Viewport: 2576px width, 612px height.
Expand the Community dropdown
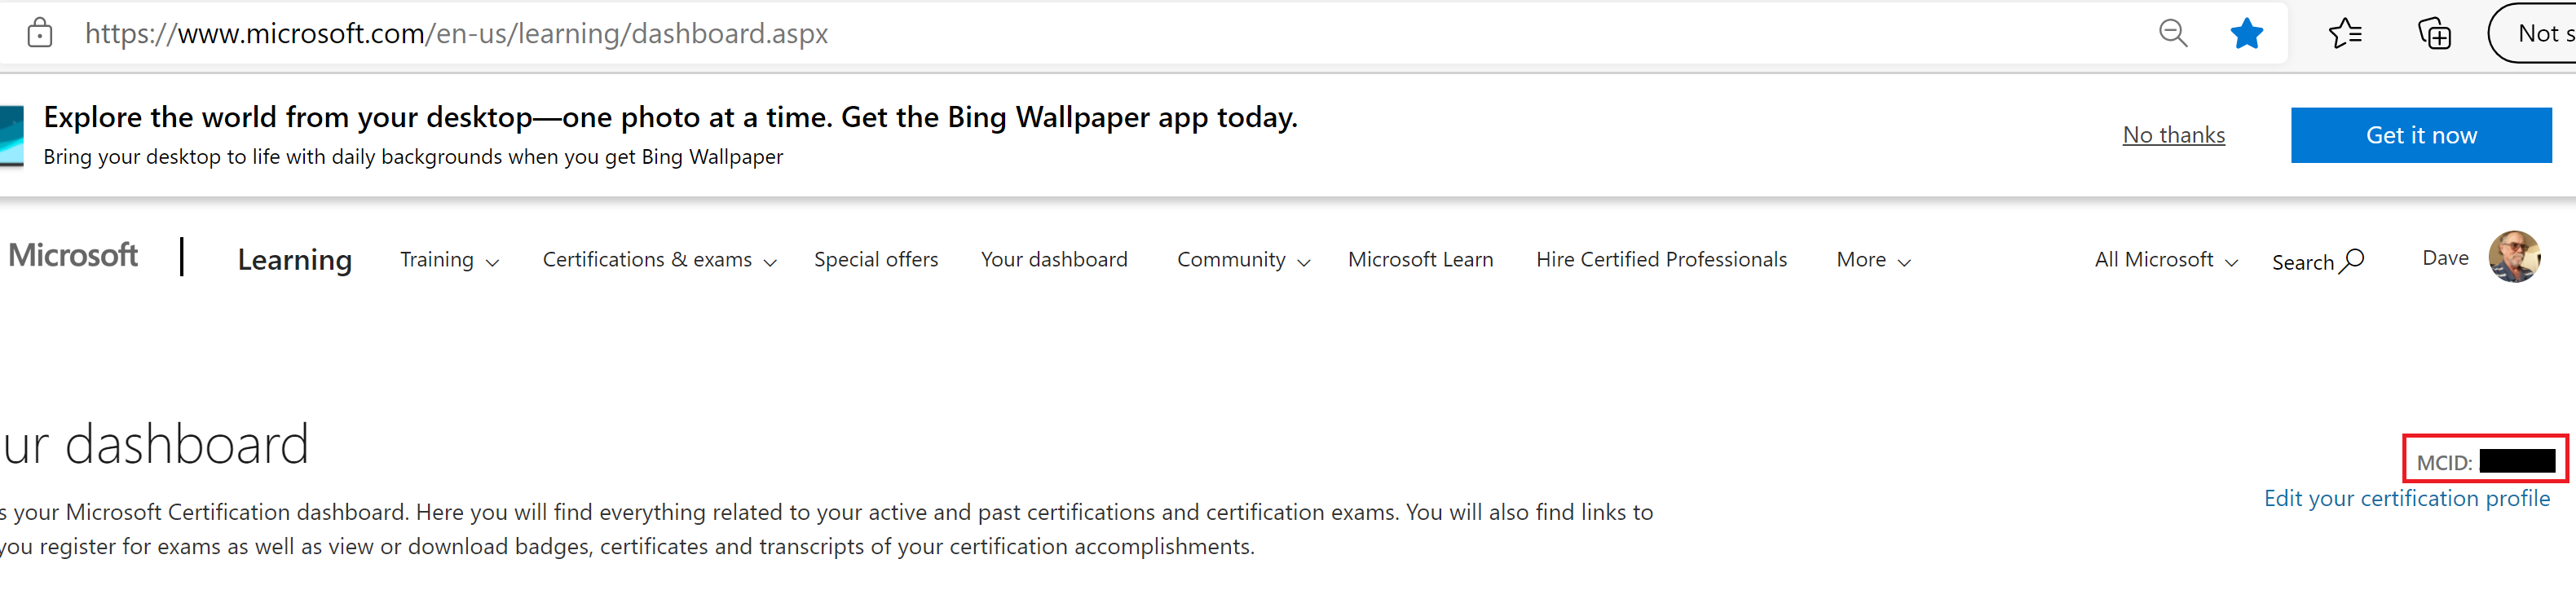[1243, 260]
